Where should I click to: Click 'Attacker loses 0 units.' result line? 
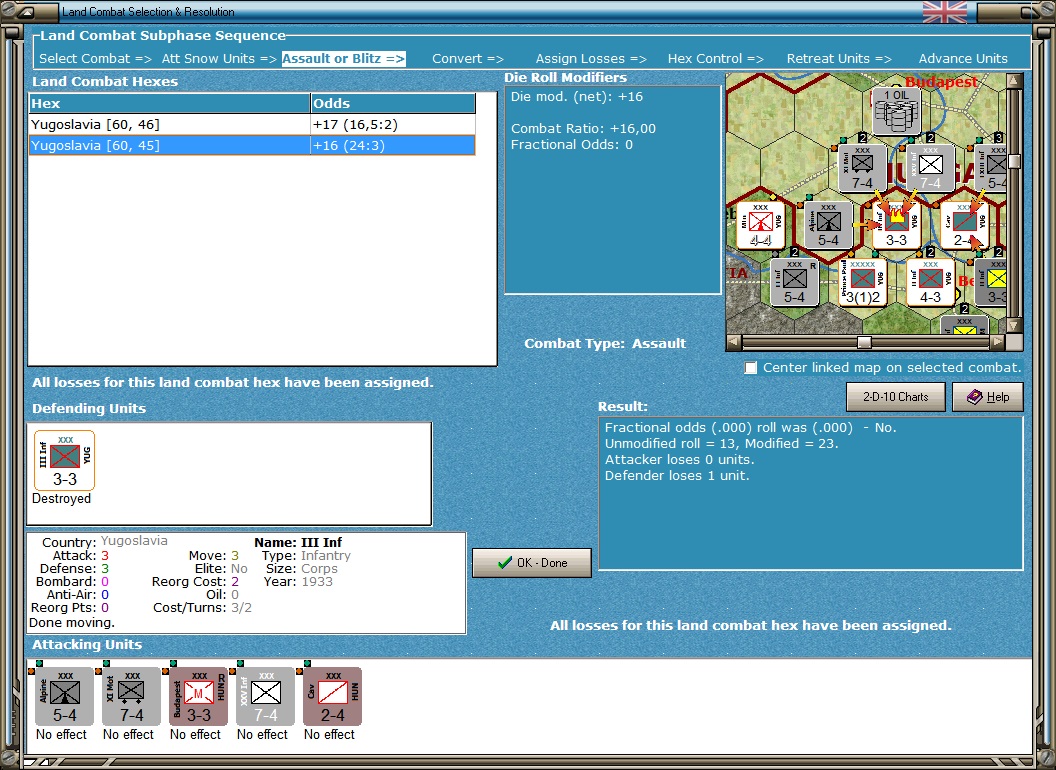[x=680, y=459]
